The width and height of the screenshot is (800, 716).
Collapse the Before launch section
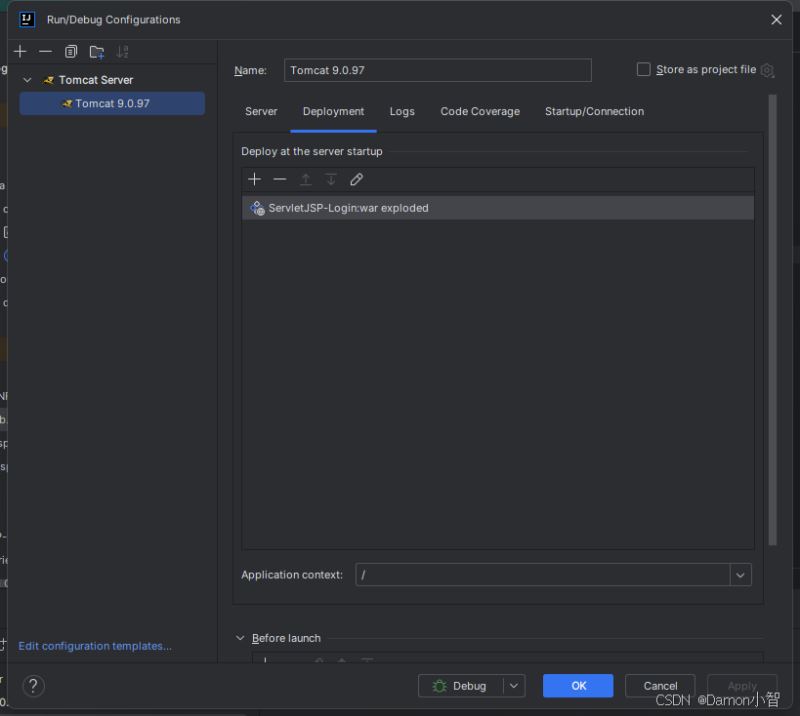click(241, 638)
